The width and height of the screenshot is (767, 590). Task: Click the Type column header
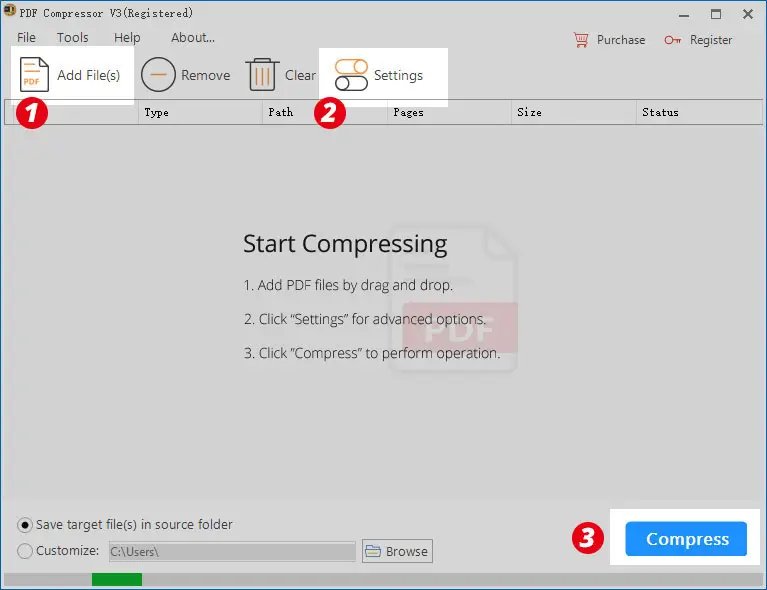[x=201, y=113]
